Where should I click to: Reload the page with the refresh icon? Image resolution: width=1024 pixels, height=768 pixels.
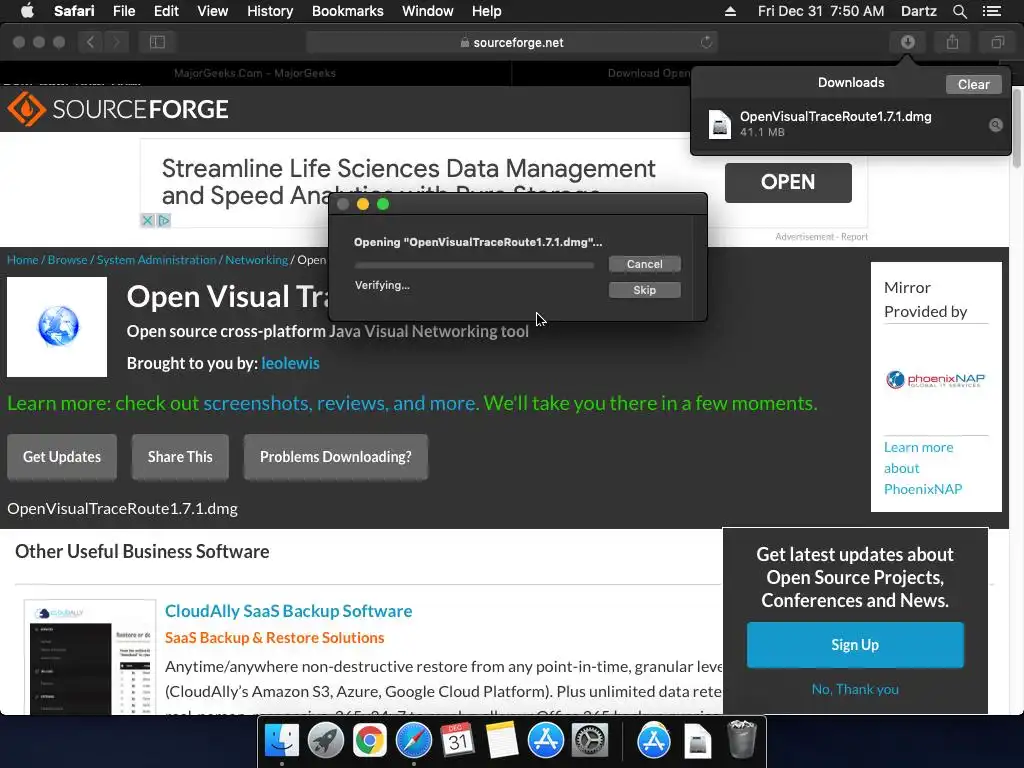[x=706, y=42]
